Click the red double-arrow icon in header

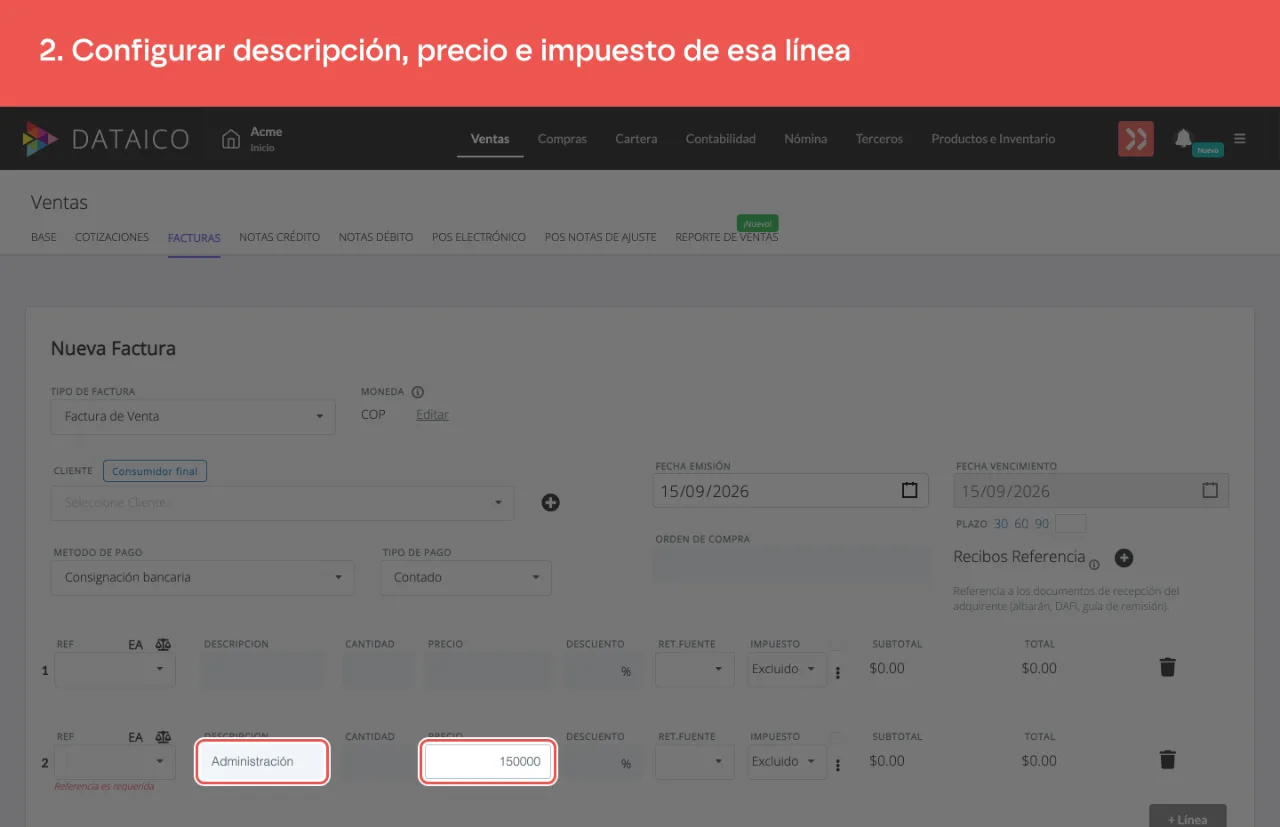coord(1136,139)
